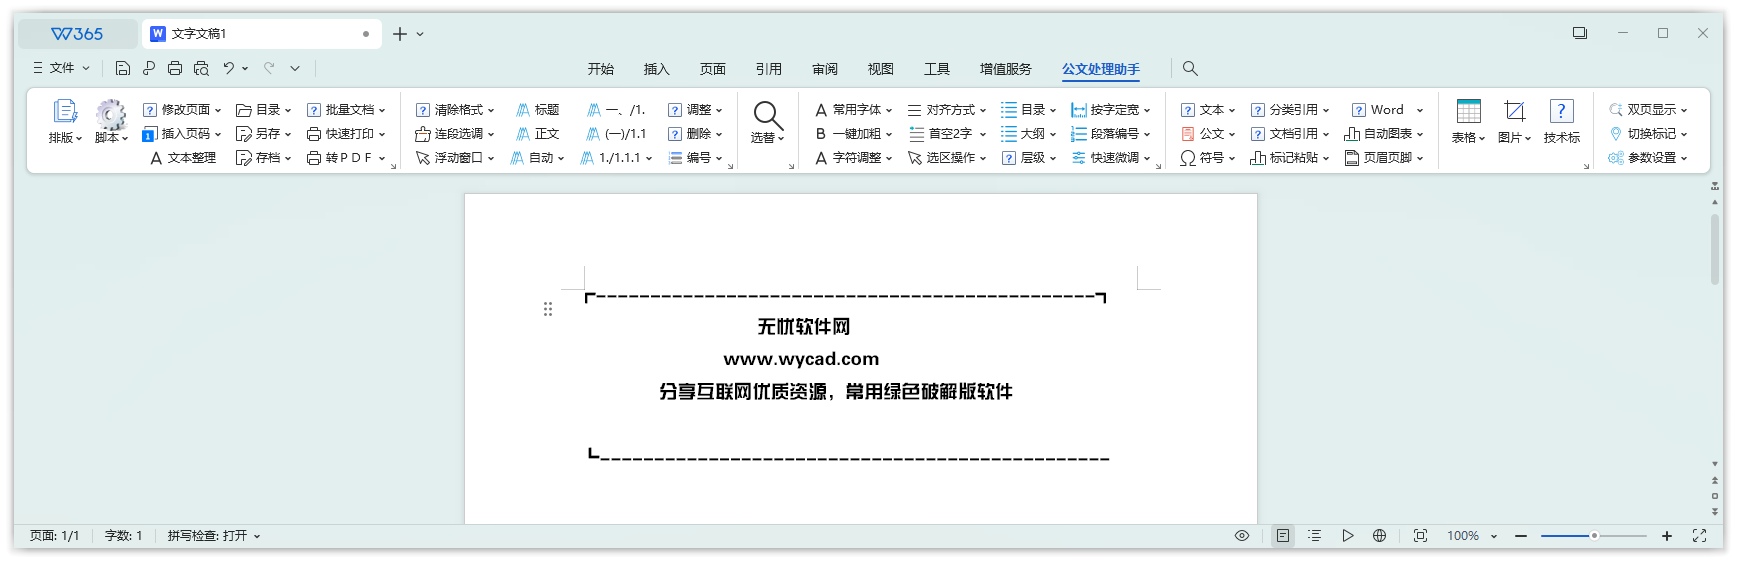Viewport: 1738px width, 562px height.
Task: Open the 100% zoom level dropdown
Action: pos(1472,536)
